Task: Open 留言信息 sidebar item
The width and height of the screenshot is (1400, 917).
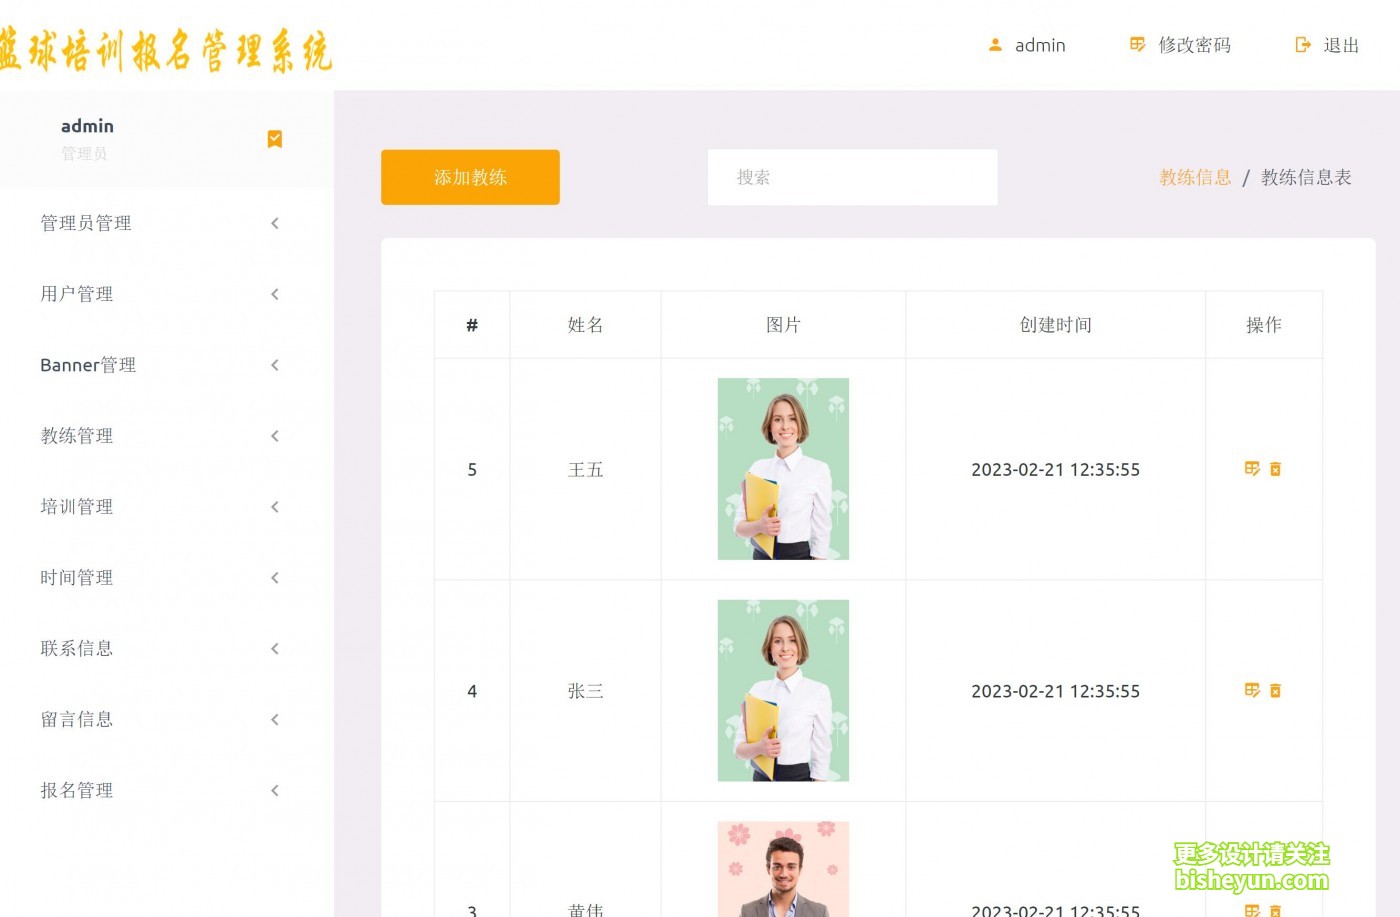Action: point(77,719)
